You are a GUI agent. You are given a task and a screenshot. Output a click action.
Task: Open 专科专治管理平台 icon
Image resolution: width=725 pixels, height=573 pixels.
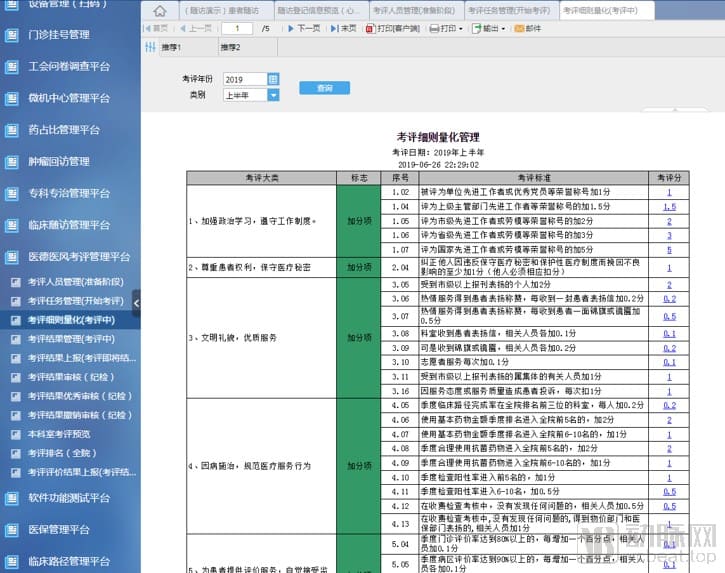coord(12,193)
